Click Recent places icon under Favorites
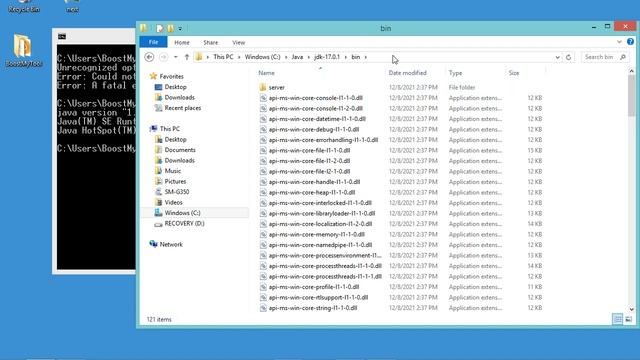The height and width of the screenshot is (360, 640). tap(158, 108)
